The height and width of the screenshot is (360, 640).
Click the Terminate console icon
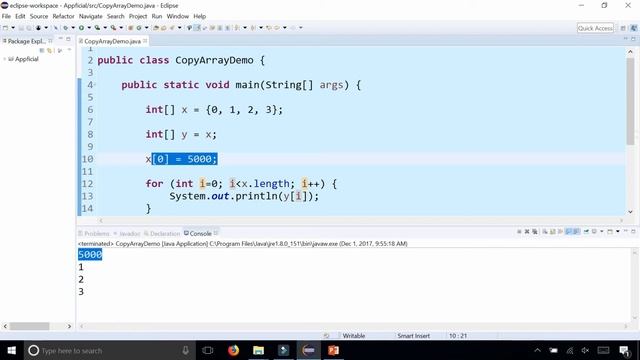(x=519, y=231)
